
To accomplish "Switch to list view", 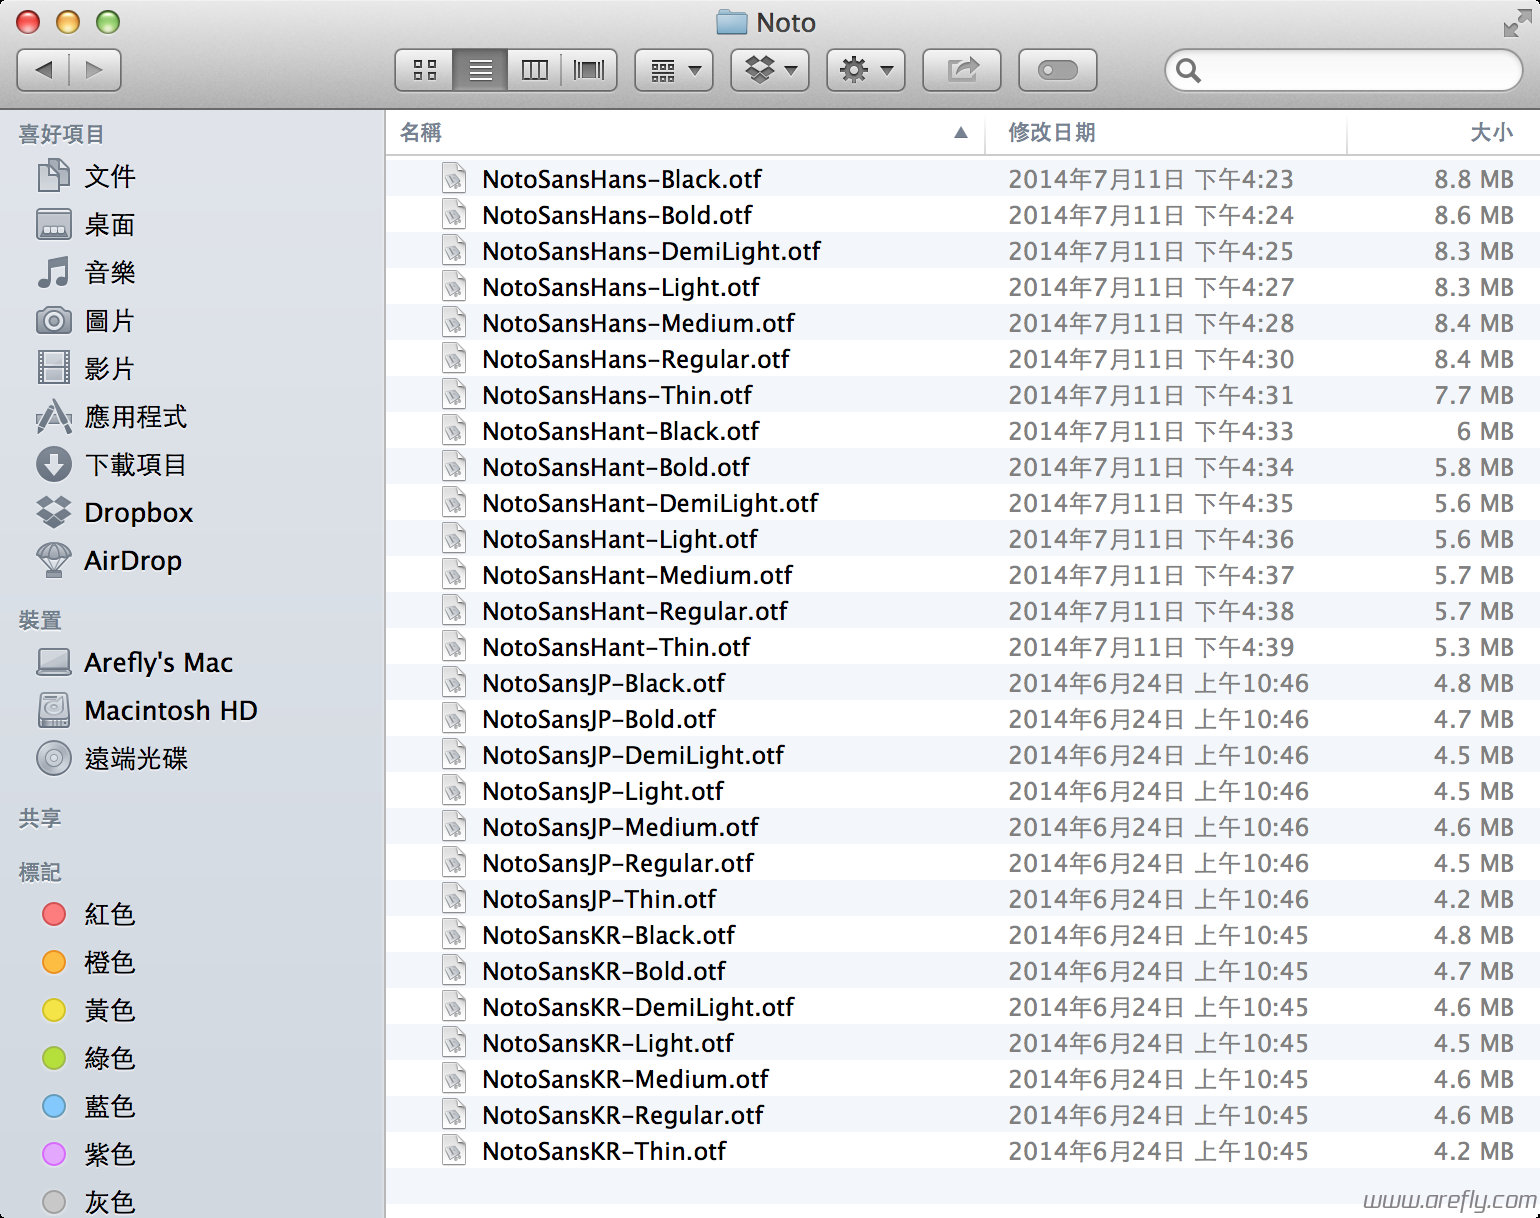I will [481, 70].
